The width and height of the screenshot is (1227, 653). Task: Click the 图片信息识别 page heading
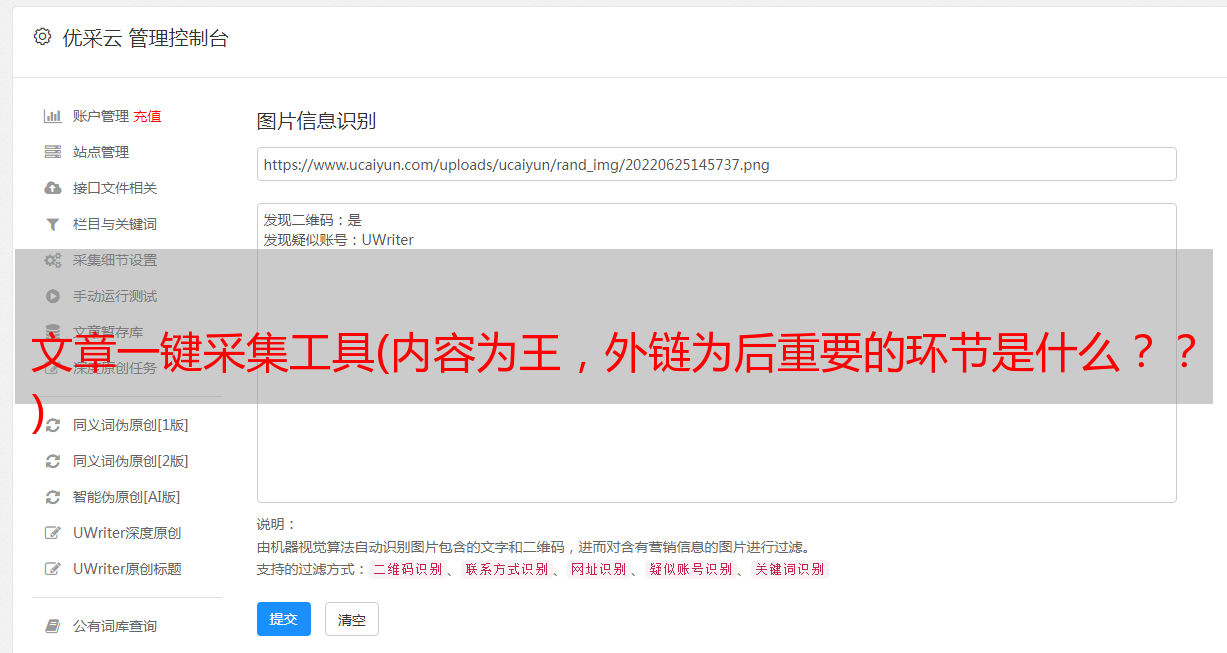point(316,122)
